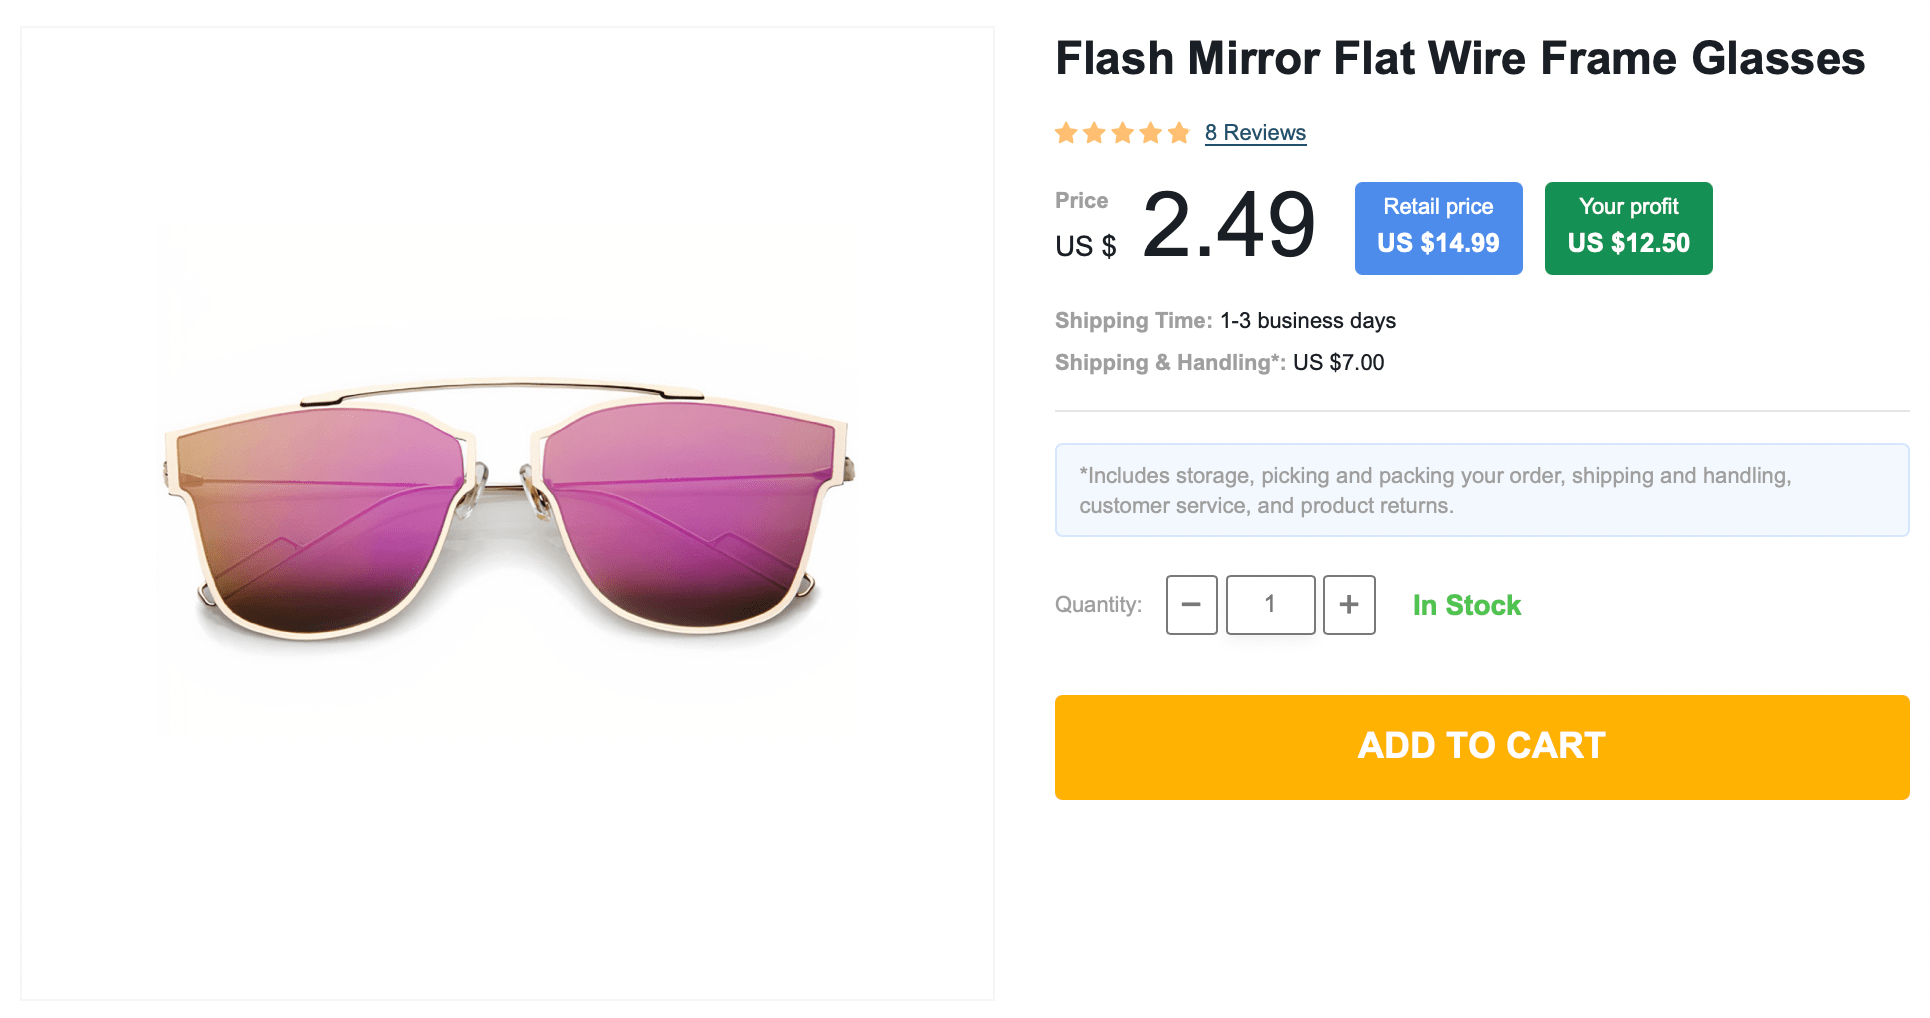1930x1018 pixels.
Task: Increase quantity with the plus button
Action: click(1349, 605)
